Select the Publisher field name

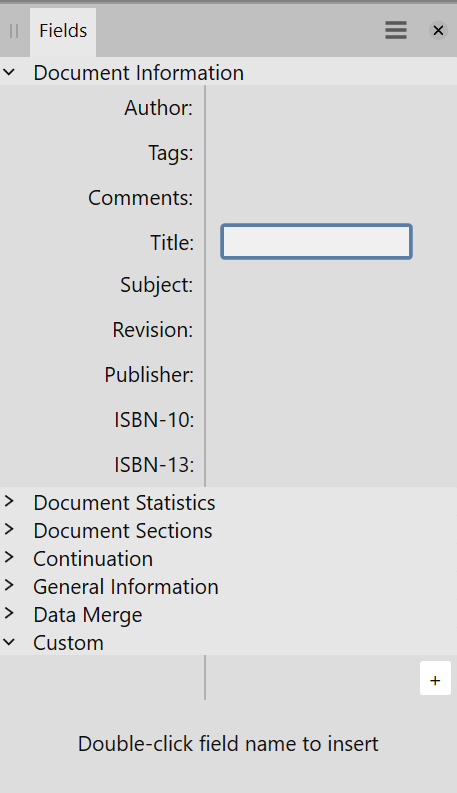(149, 375)
